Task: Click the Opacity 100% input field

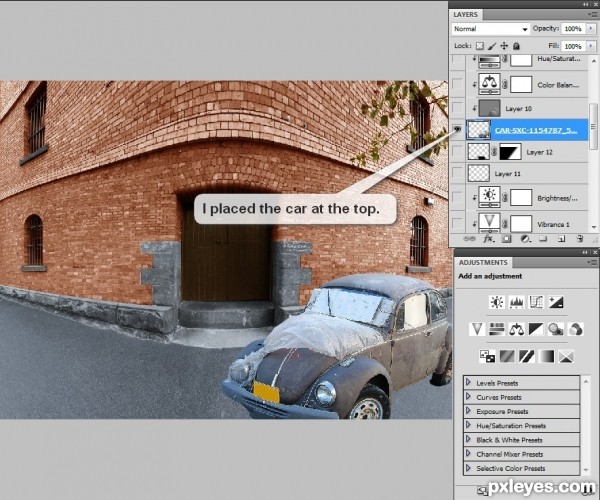Action: [x=573, y=29]
